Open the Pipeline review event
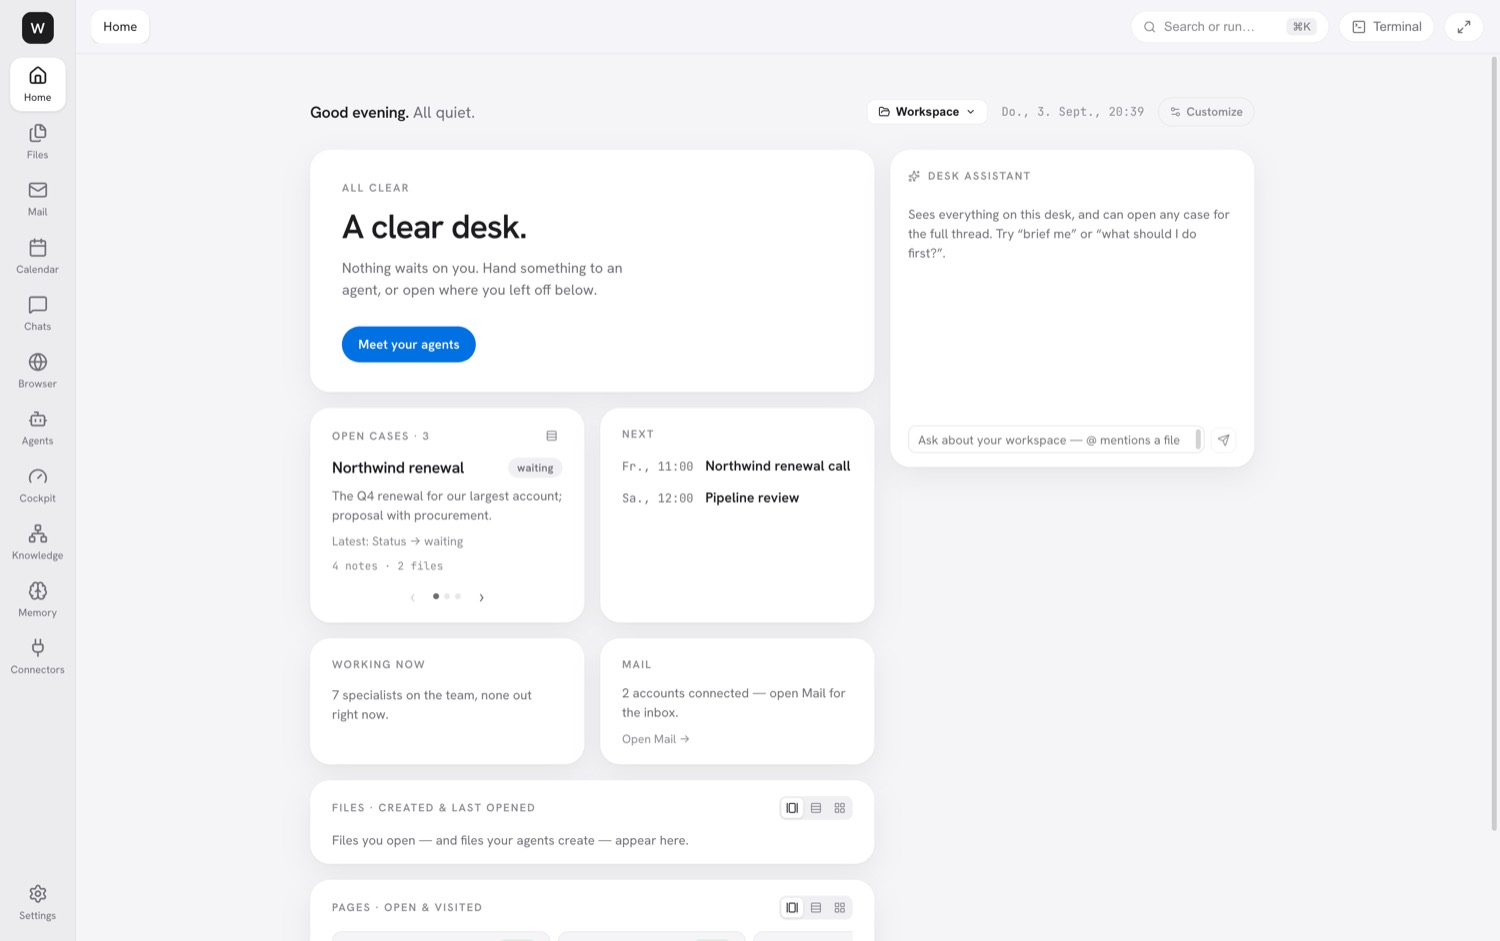1500x941 pixels. (x=710, y=498)
